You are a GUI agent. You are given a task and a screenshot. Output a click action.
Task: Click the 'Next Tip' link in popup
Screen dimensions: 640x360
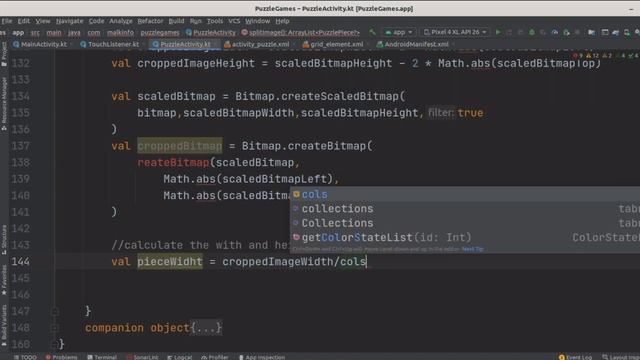(x=473, y=249)
